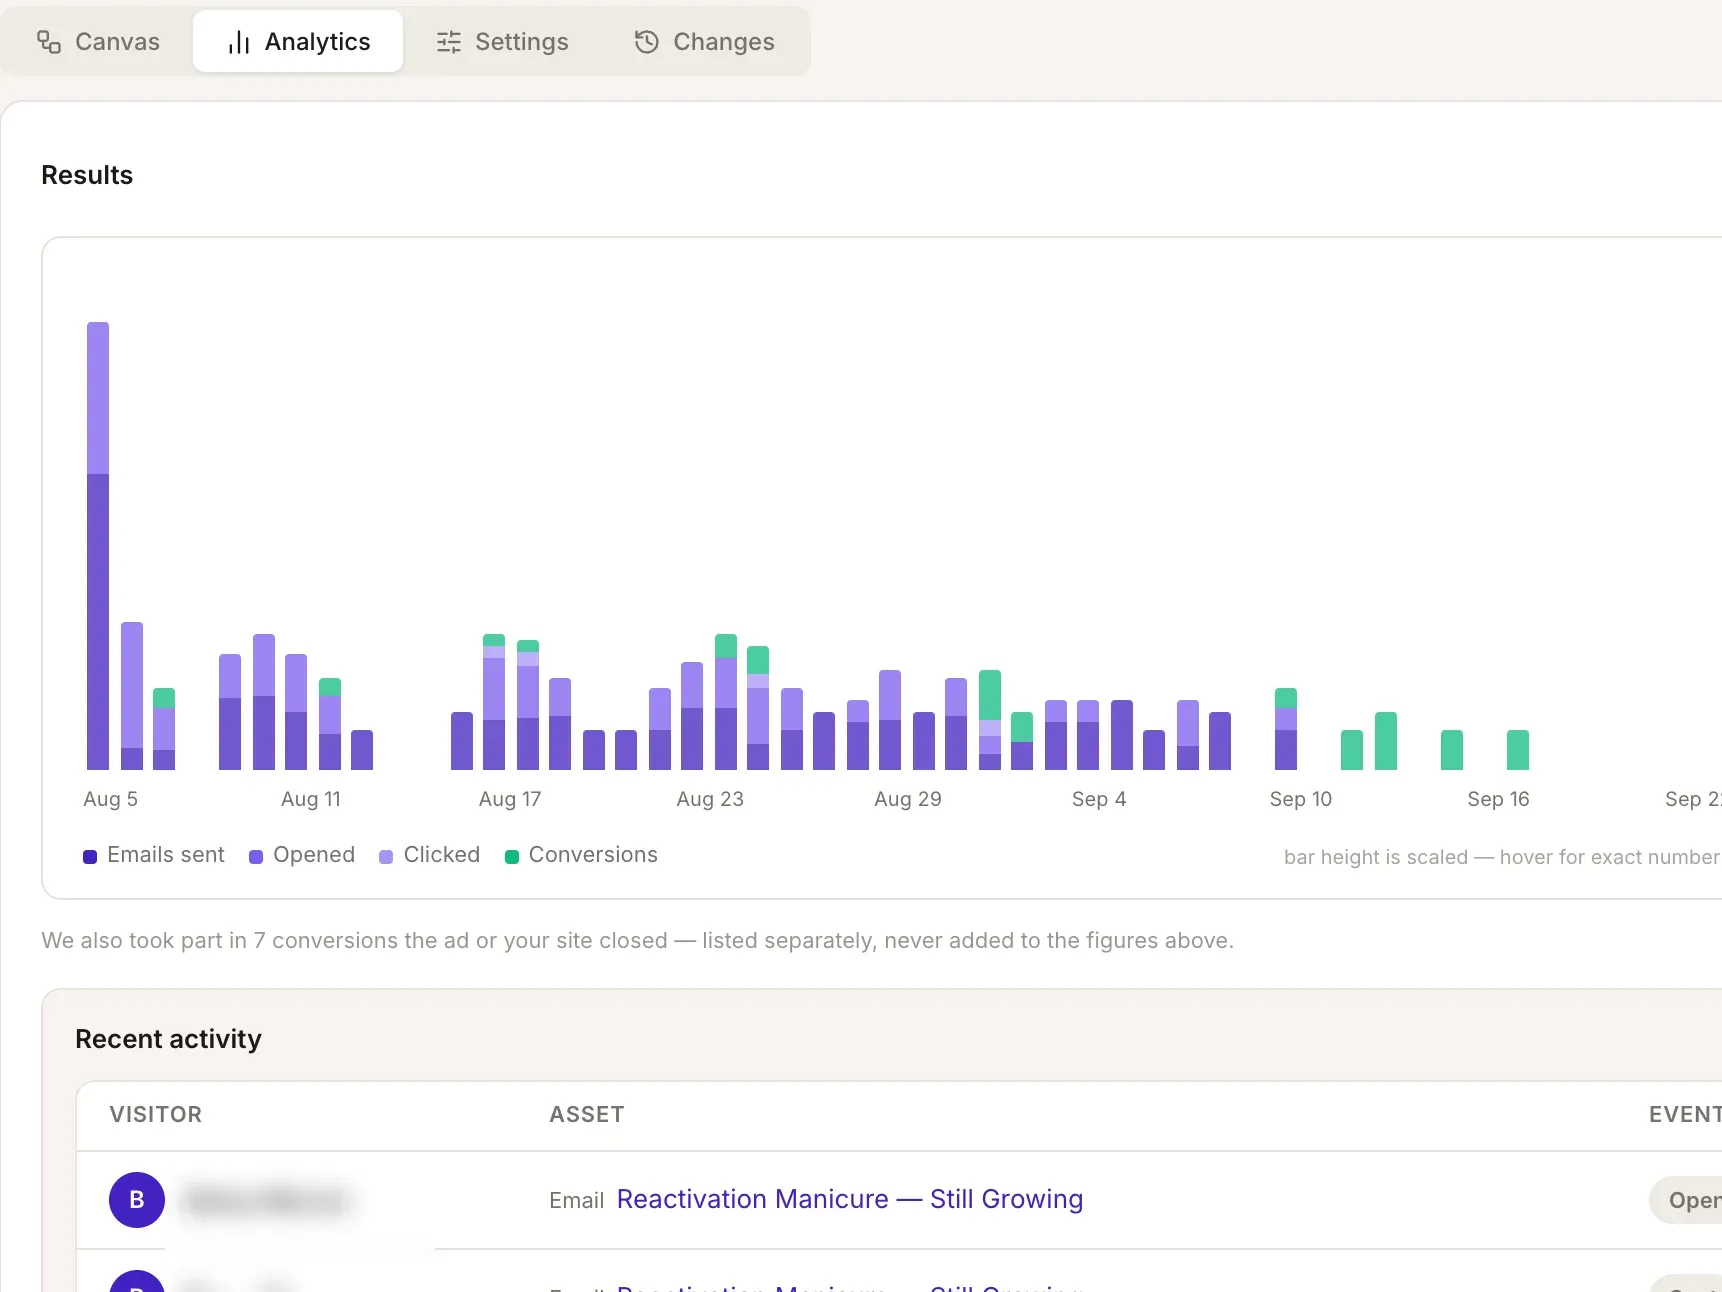The width and height of the screenshot is (1722, 1292).
Task: Open first Reactivation Manicure — Still Growing link
Action: pyautogui.click(x=850, y=1199)
